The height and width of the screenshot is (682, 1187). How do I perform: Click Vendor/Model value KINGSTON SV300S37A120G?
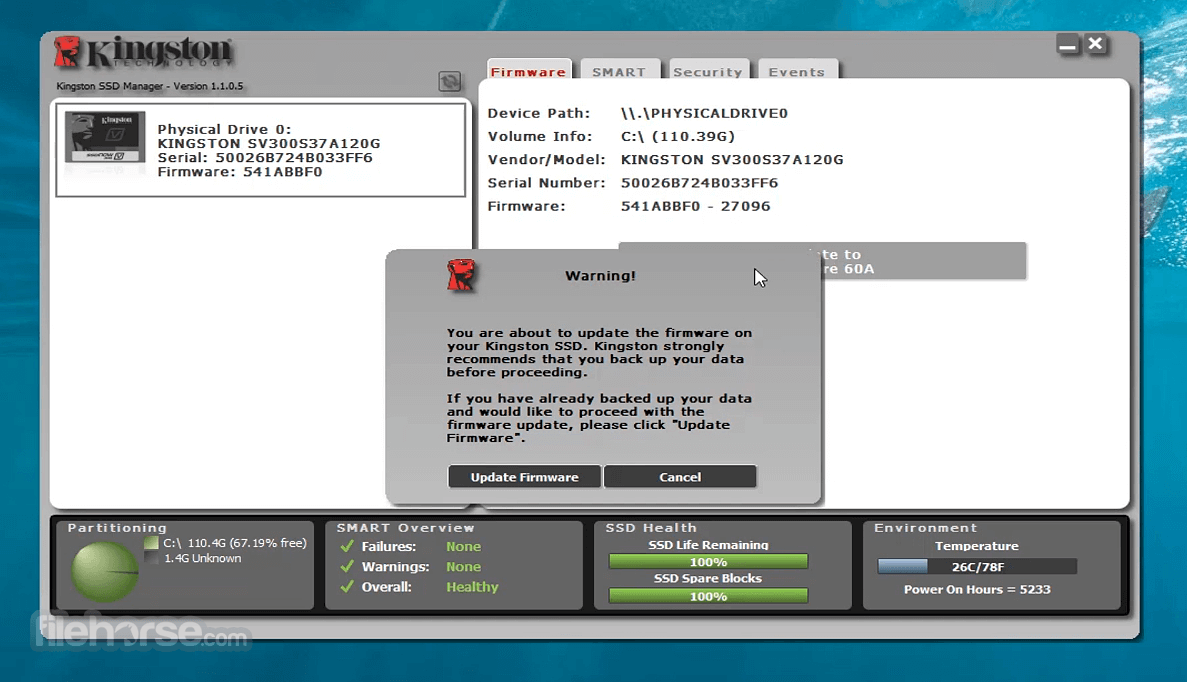click(732, 160)
